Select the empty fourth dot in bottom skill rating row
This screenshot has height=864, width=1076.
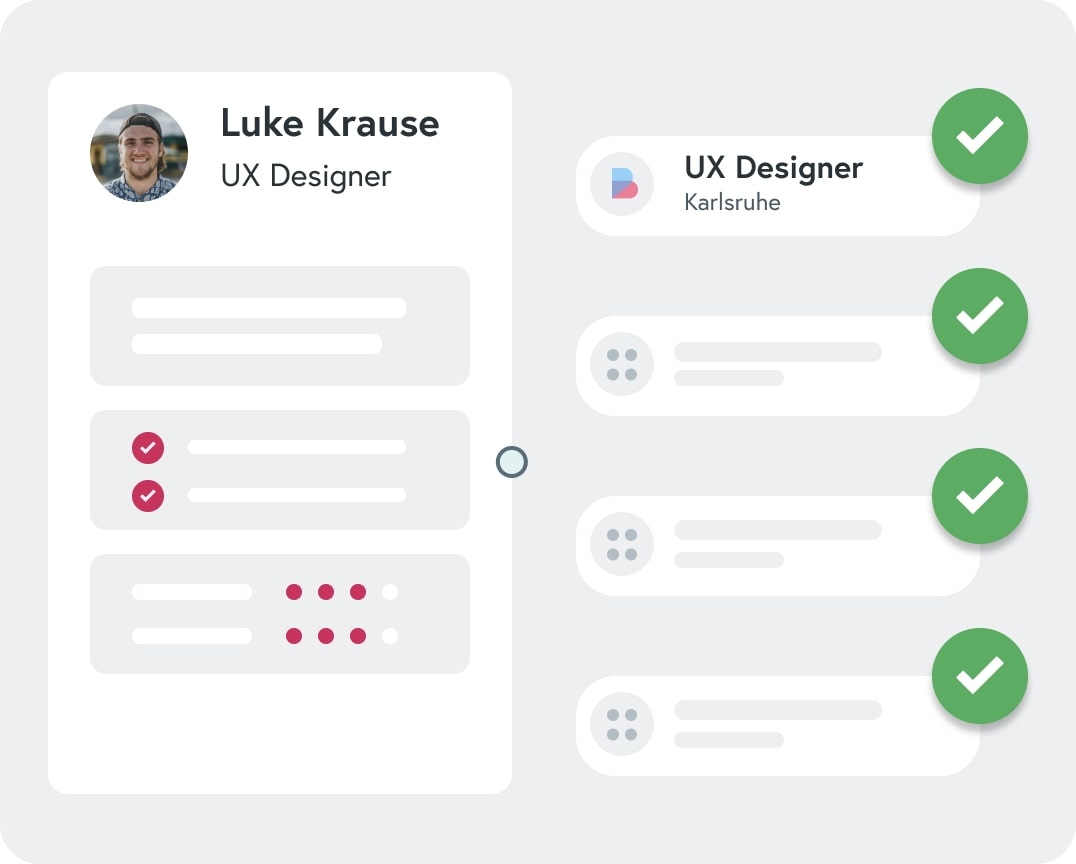pos(390,636)
